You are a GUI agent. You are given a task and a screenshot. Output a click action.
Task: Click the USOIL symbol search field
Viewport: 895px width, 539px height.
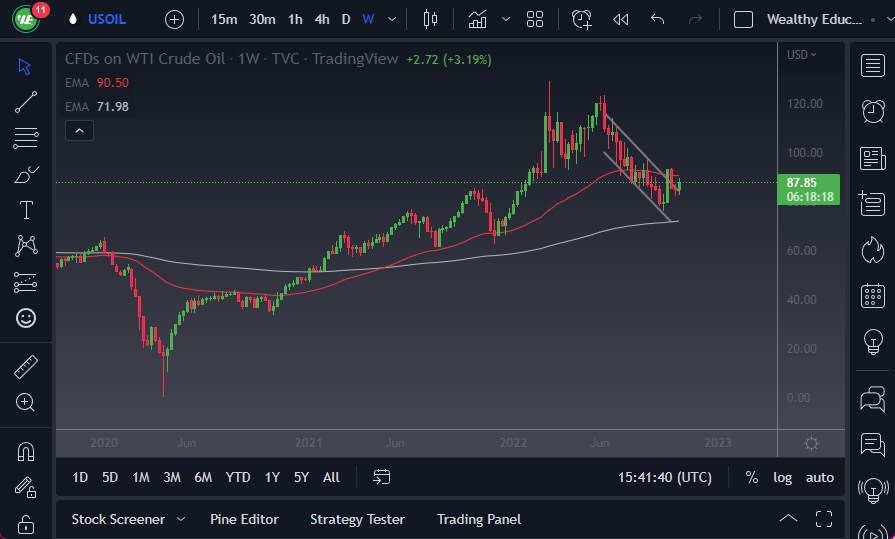tap(107, 19)
